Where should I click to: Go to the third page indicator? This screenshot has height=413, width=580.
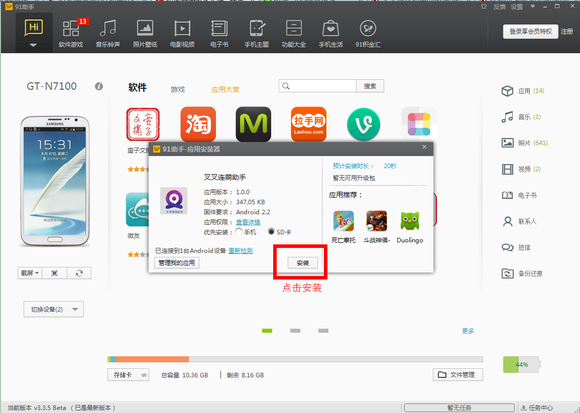coord(323,331)
